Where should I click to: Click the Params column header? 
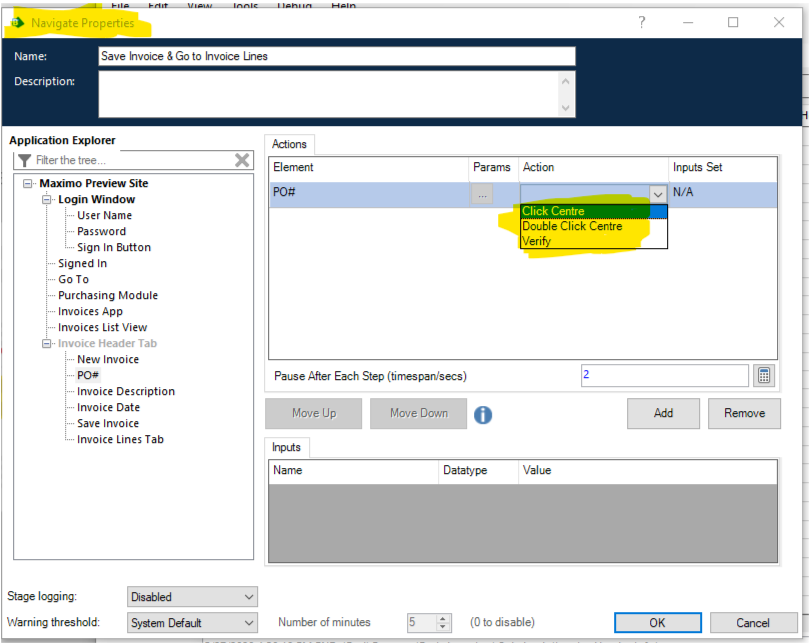493,168
